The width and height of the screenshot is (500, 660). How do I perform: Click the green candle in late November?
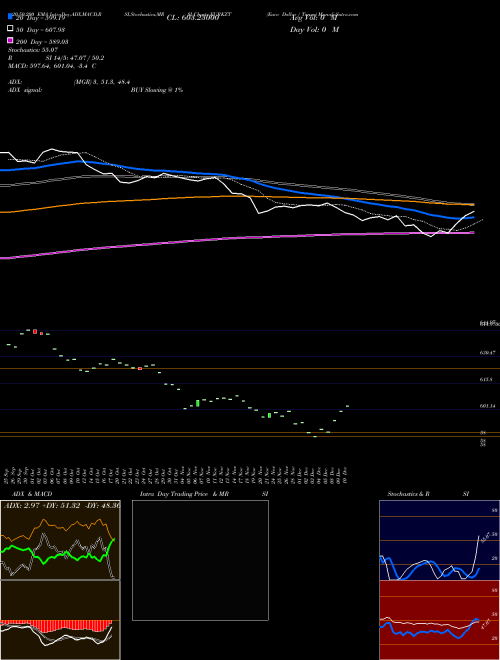pos(269,416)
